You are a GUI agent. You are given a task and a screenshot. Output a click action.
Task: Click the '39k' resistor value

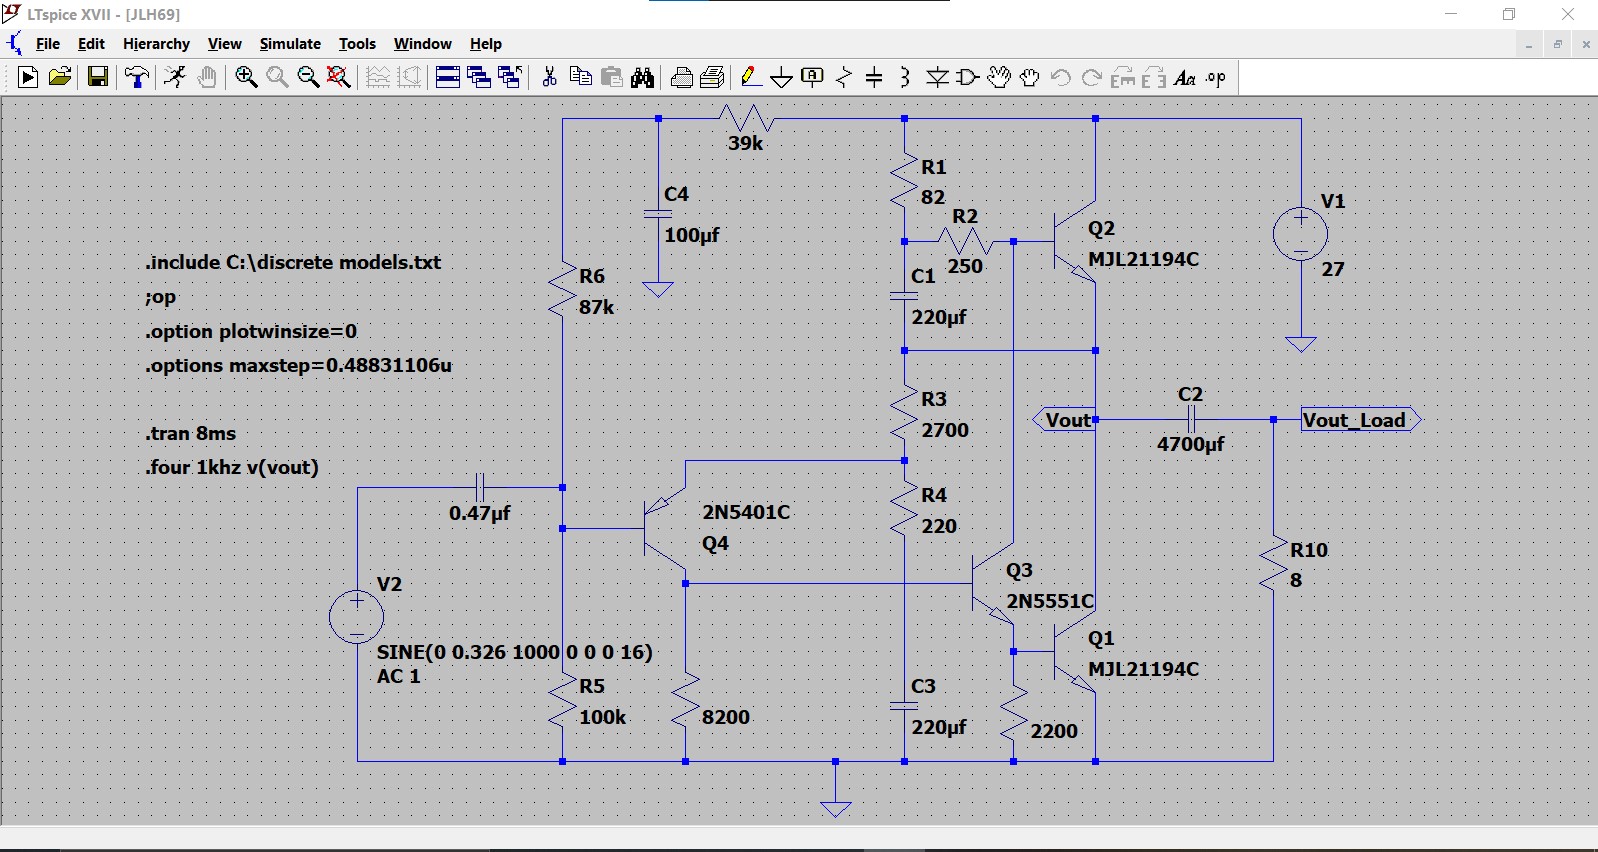745,143
